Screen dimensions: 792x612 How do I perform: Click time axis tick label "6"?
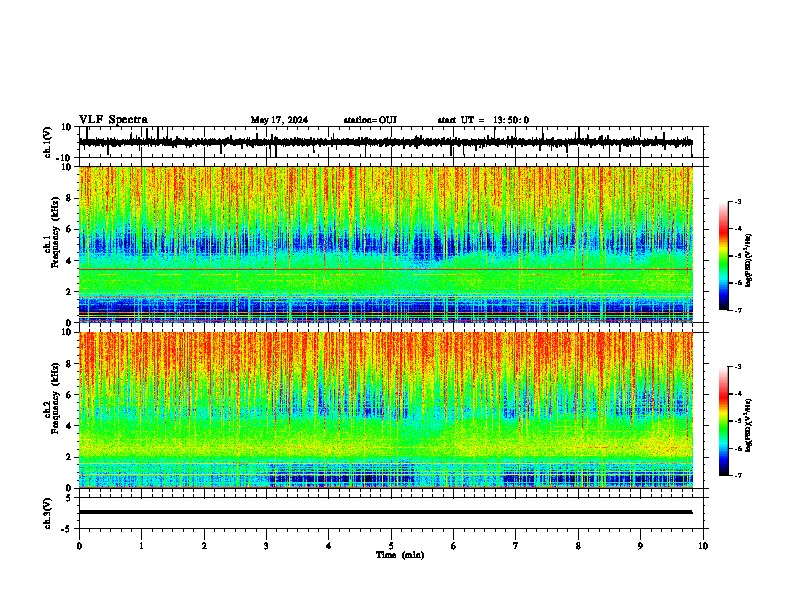click(453, 546)
